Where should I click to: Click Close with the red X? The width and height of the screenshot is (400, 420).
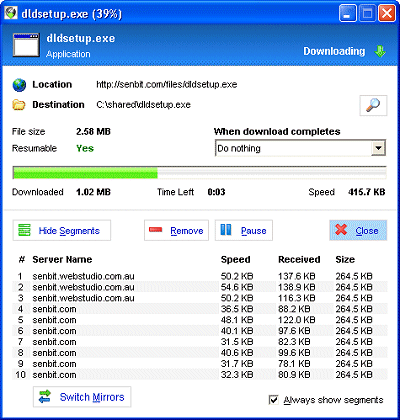tap(358, 230)
